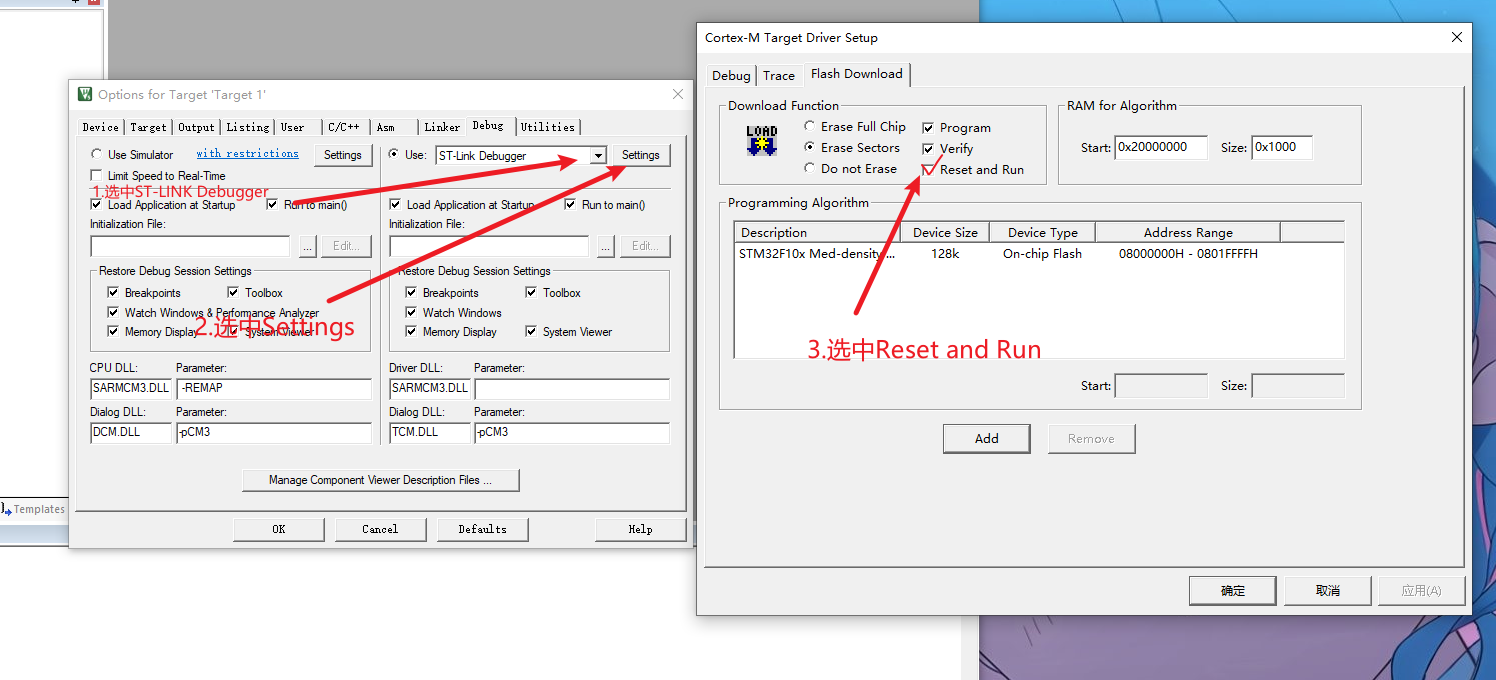Switch to the Trace tab
This screenshot has width=1496, height=680.
point(779,75)
